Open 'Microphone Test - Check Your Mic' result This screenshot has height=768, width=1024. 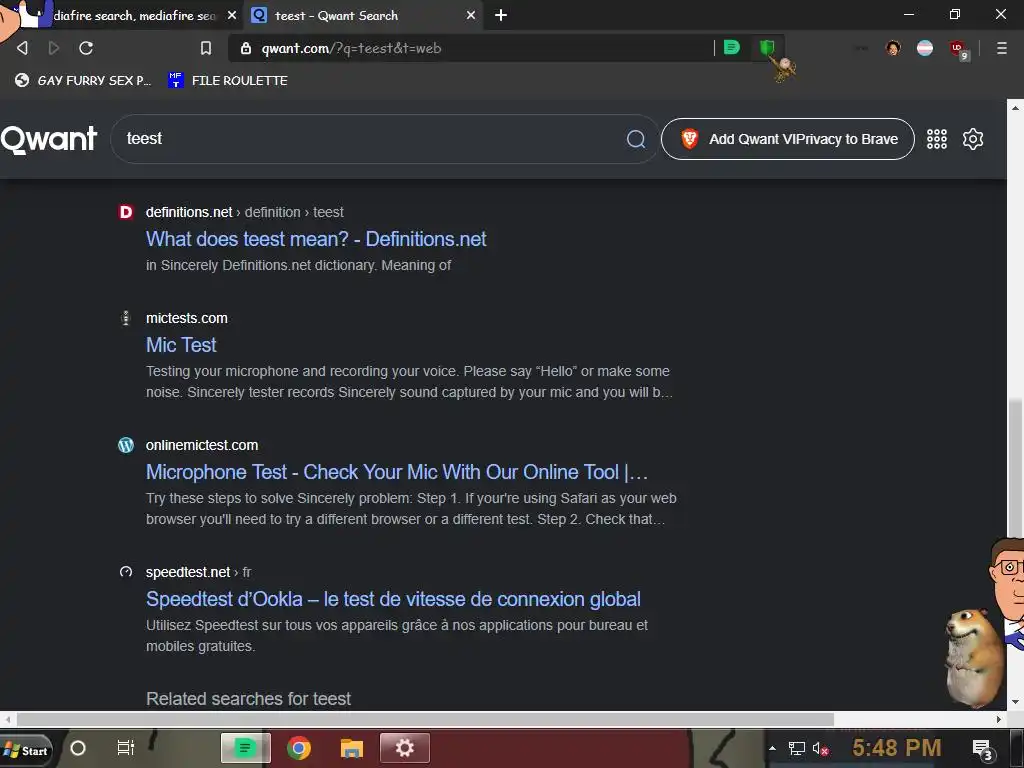(397, 472)
